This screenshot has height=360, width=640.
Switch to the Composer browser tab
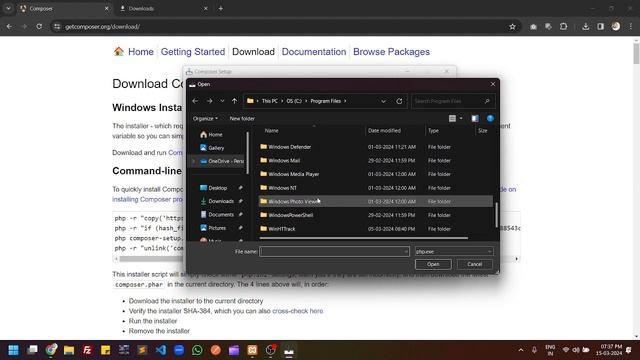coord(63,8)
